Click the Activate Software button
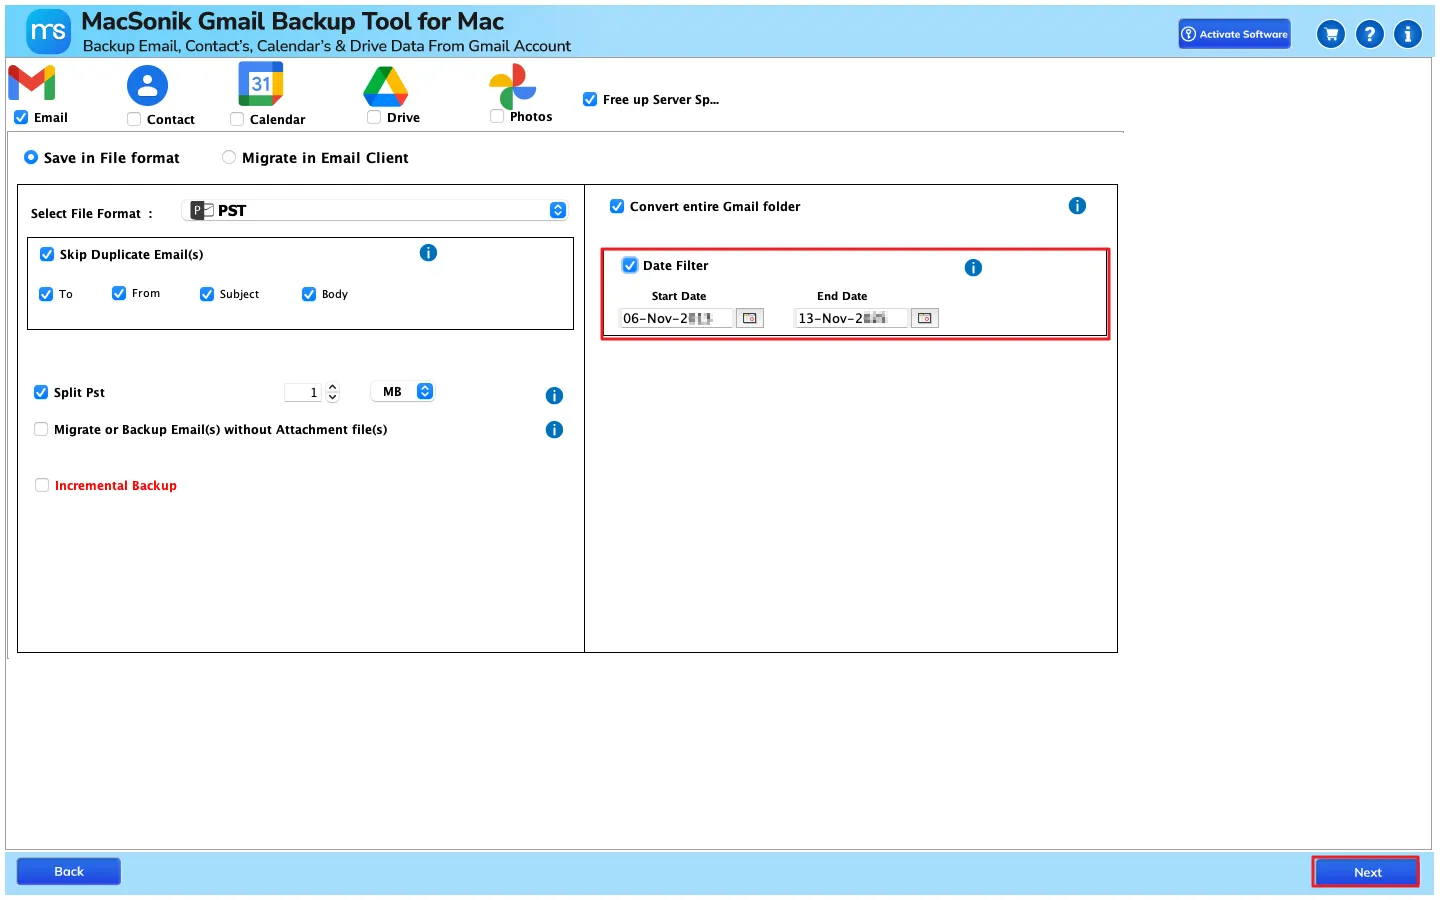 (x=1234, y=34)
